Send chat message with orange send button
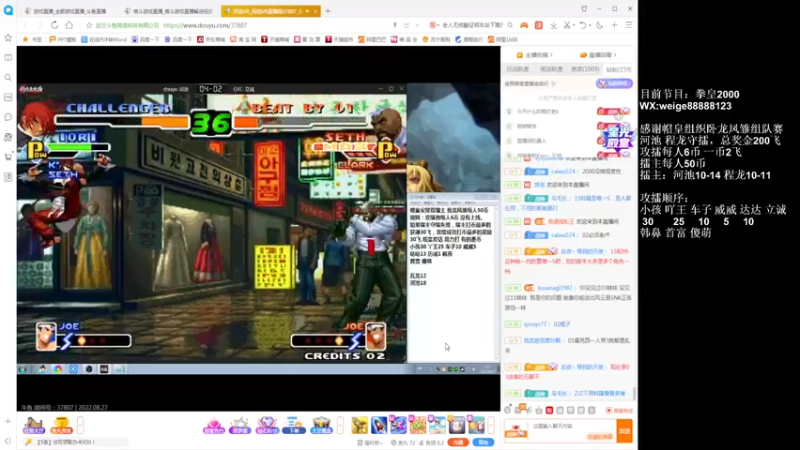 [x=624, y=431]
